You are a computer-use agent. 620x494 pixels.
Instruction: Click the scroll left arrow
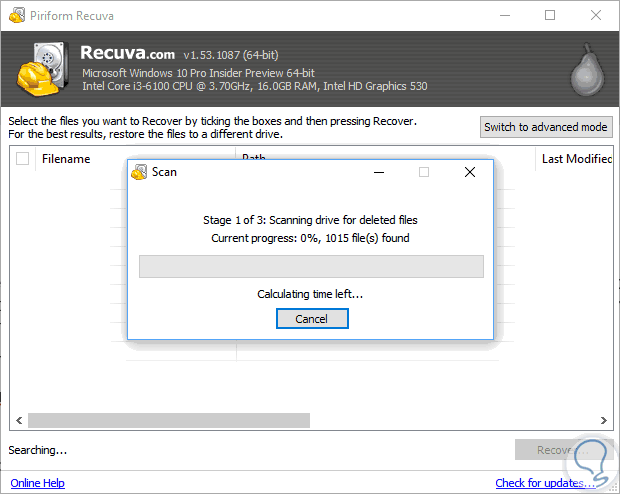19,420
